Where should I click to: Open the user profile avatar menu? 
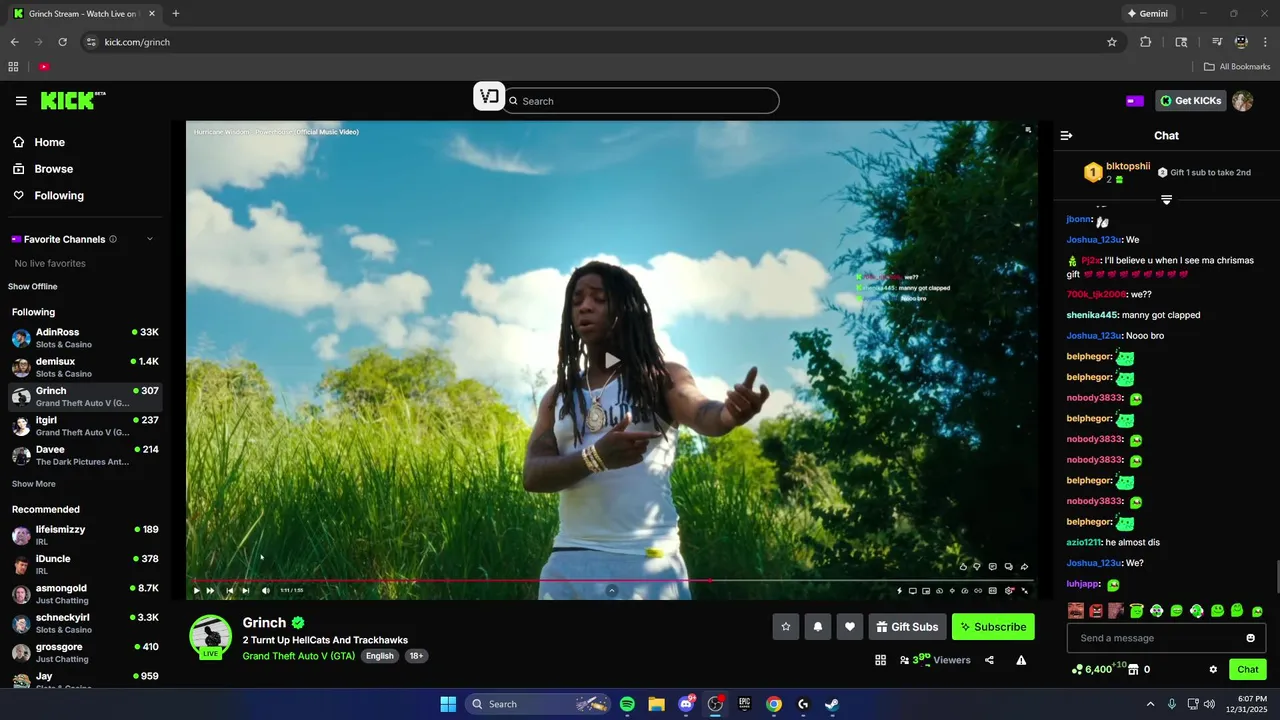coord(1242,101)
